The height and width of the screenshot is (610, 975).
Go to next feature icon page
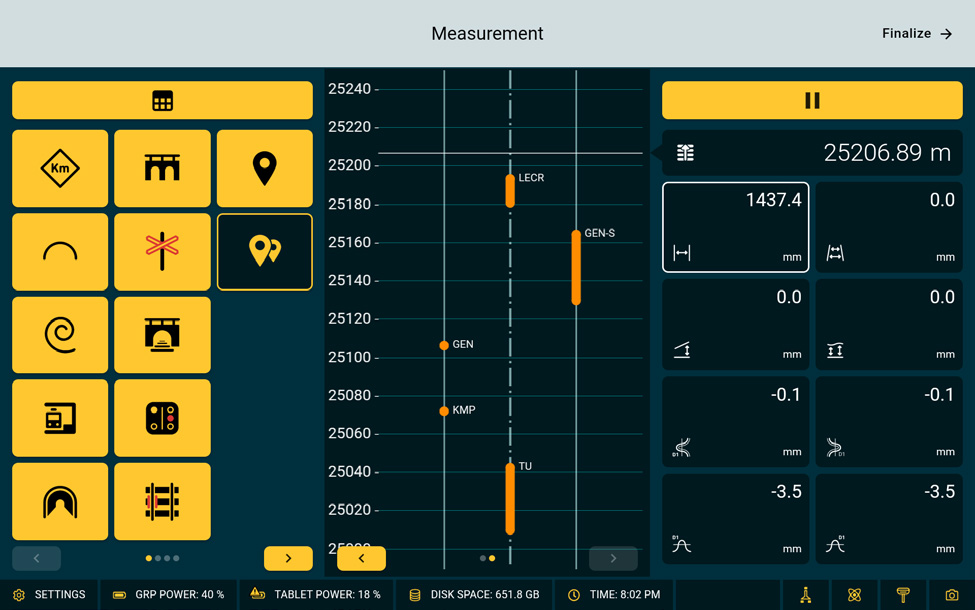(289, 558)
